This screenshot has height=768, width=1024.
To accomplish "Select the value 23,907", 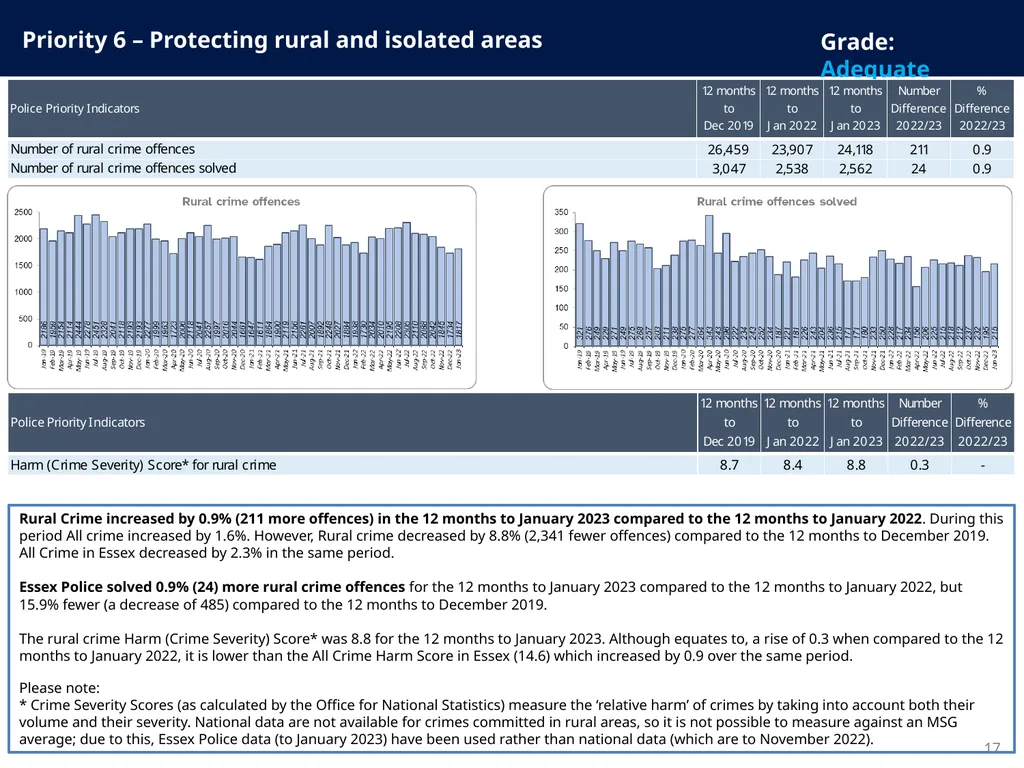I will click(x=792, y=150).
